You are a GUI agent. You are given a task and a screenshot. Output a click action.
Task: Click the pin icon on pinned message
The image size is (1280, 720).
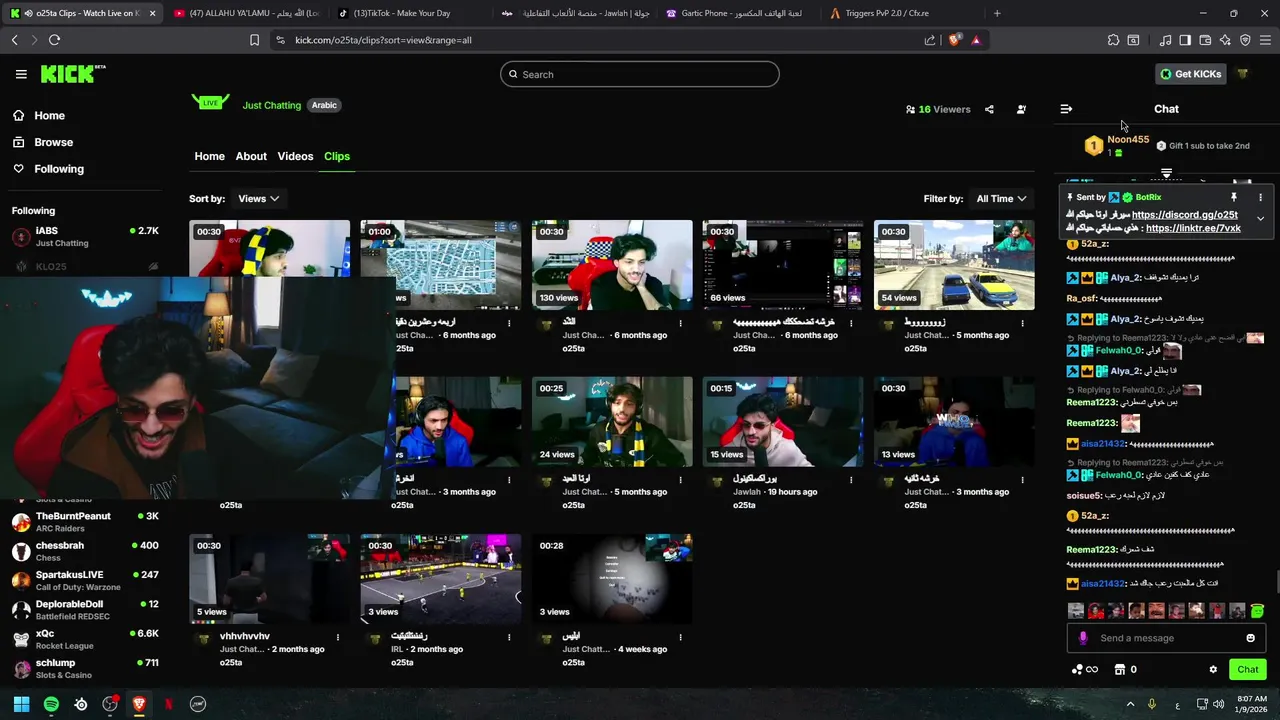pyautogui.click(x=1234, y=198)
